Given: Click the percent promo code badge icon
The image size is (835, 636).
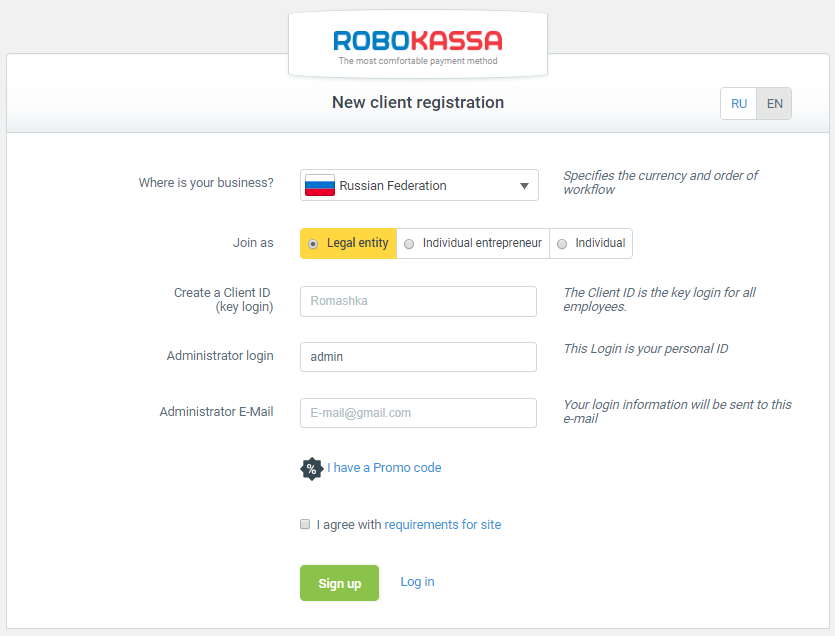Looking at the screenshot, I should (312, 468).
